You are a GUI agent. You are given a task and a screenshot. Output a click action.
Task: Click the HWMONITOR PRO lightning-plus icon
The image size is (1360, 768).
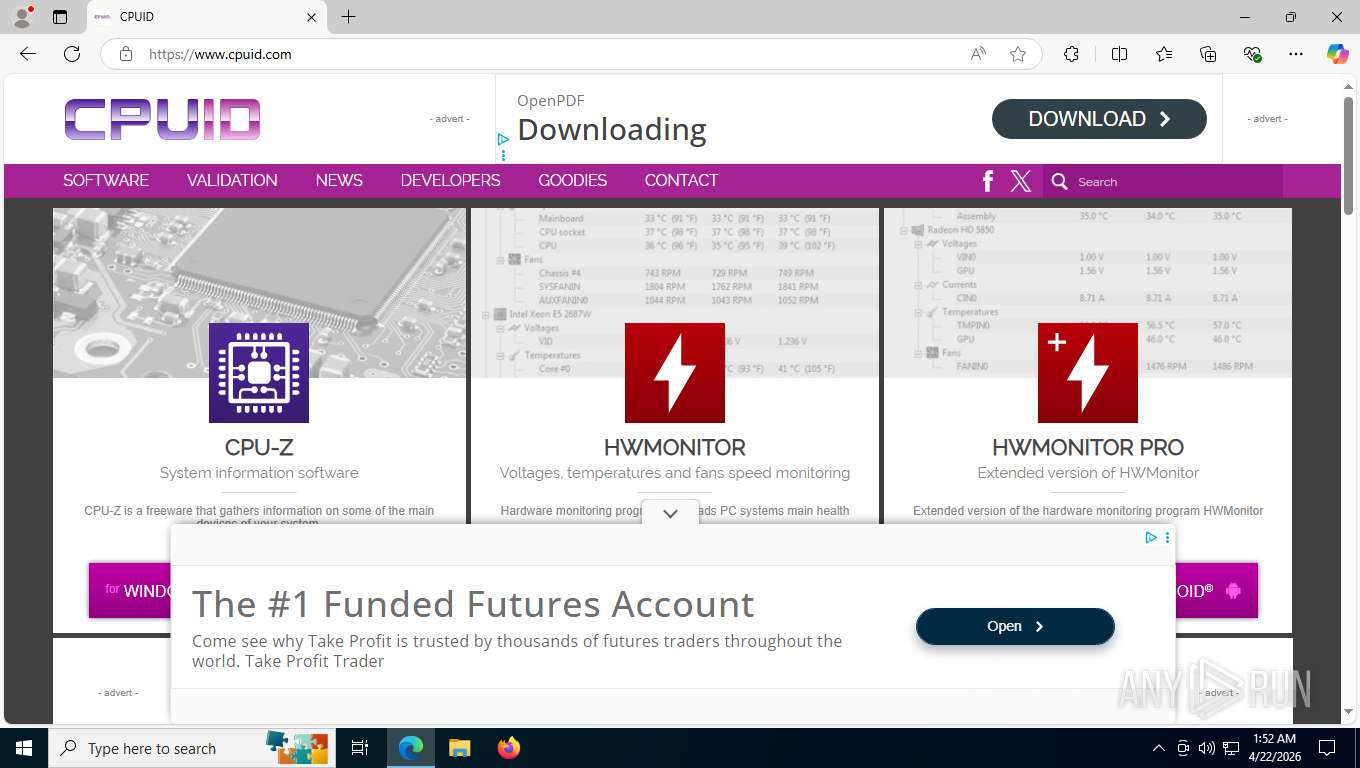[1088, 373]
